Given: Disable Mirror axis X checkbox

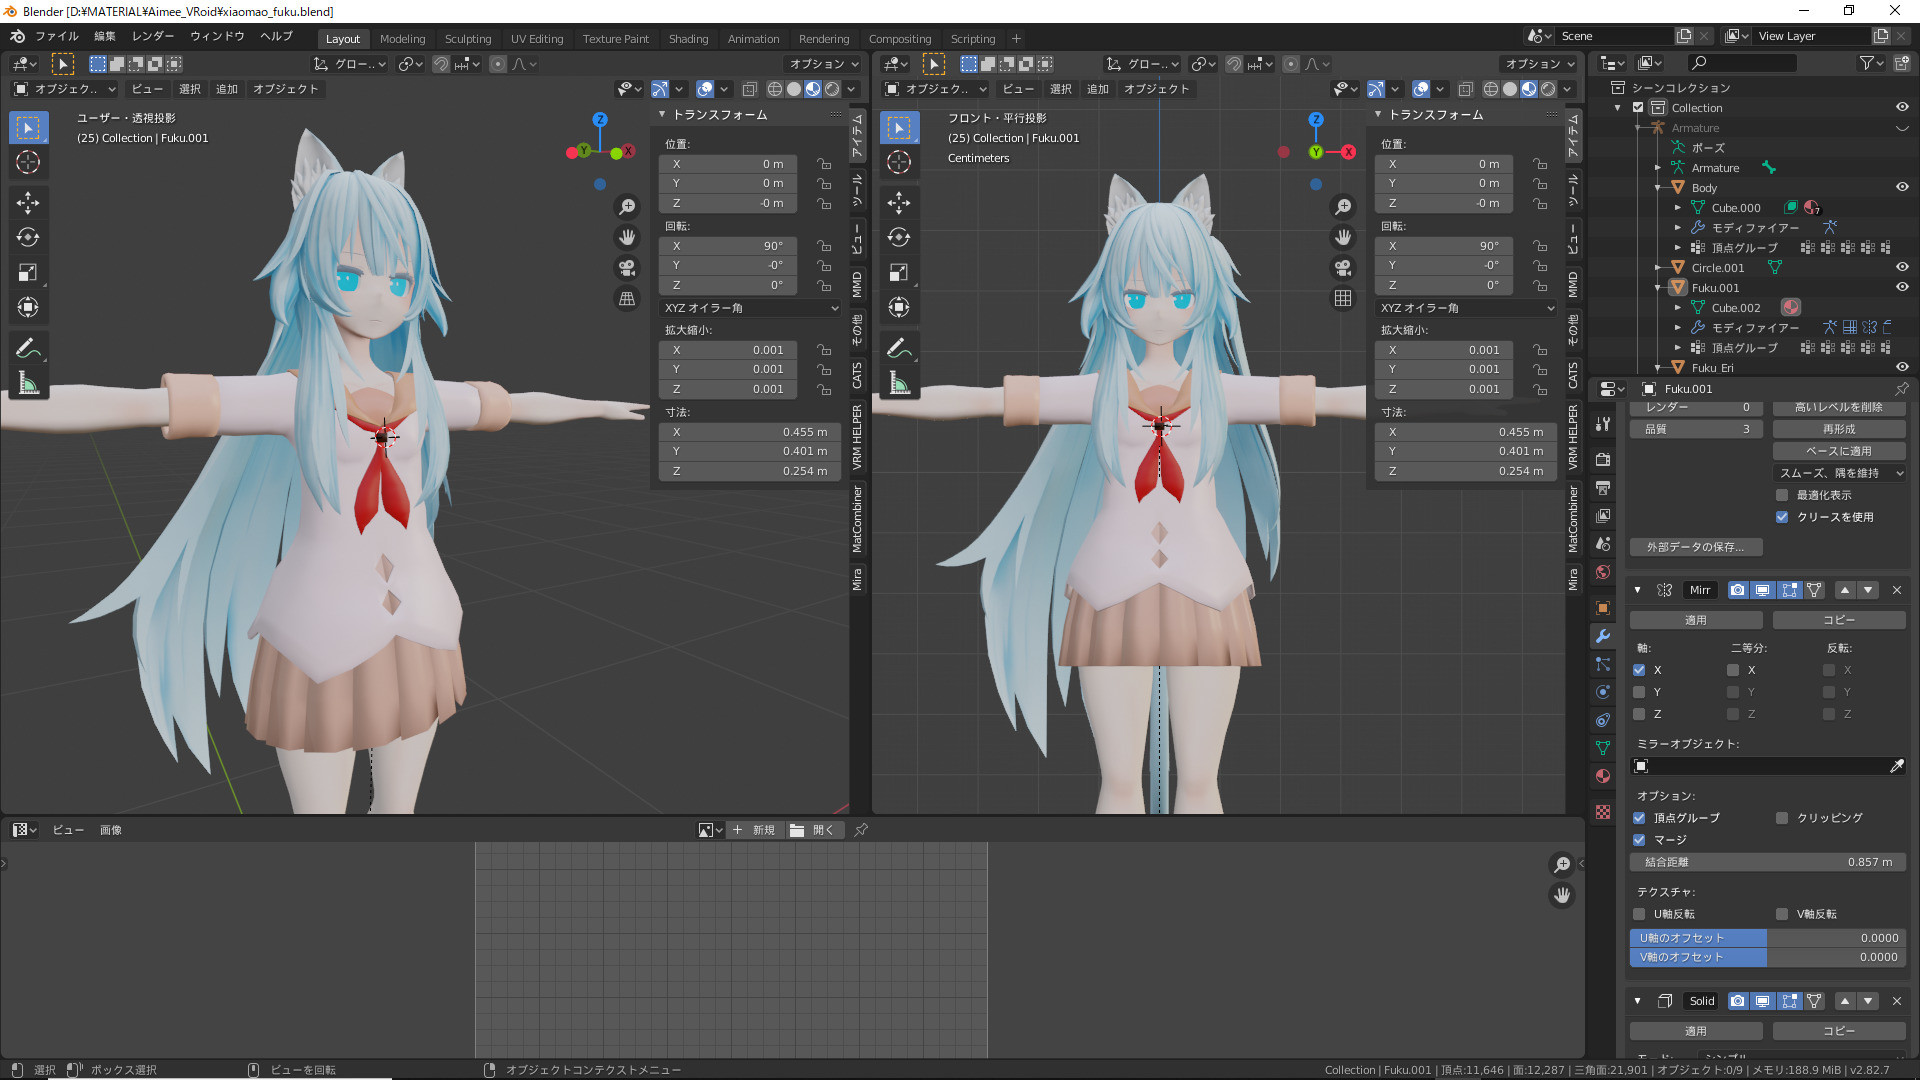Looking at the screenshot, I should 1639,670.
